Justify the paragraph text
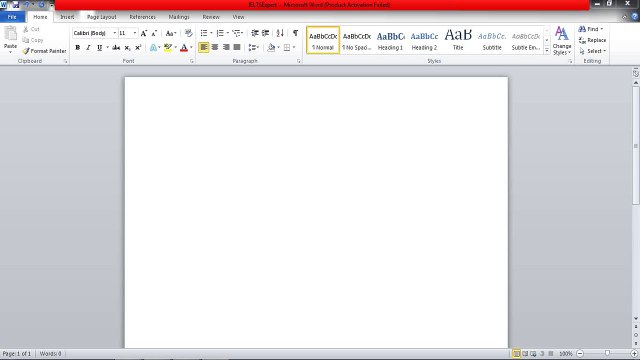Image resolution: width=640 pixels, height=360 pixels. click(237, 48)
